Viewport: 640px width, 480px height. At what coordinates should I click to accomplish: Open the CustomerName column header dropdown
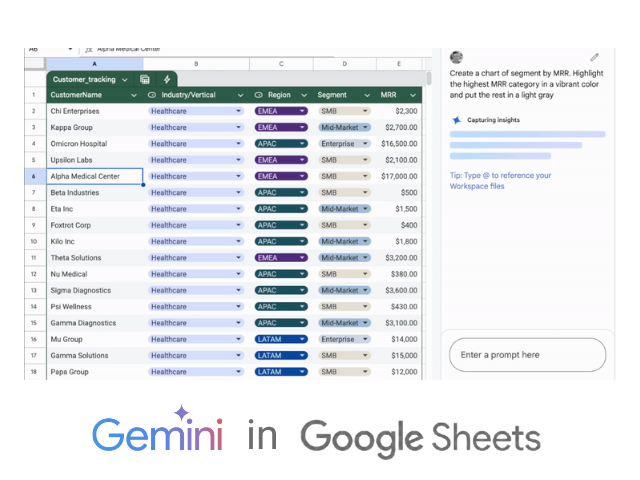click(133, 96)
